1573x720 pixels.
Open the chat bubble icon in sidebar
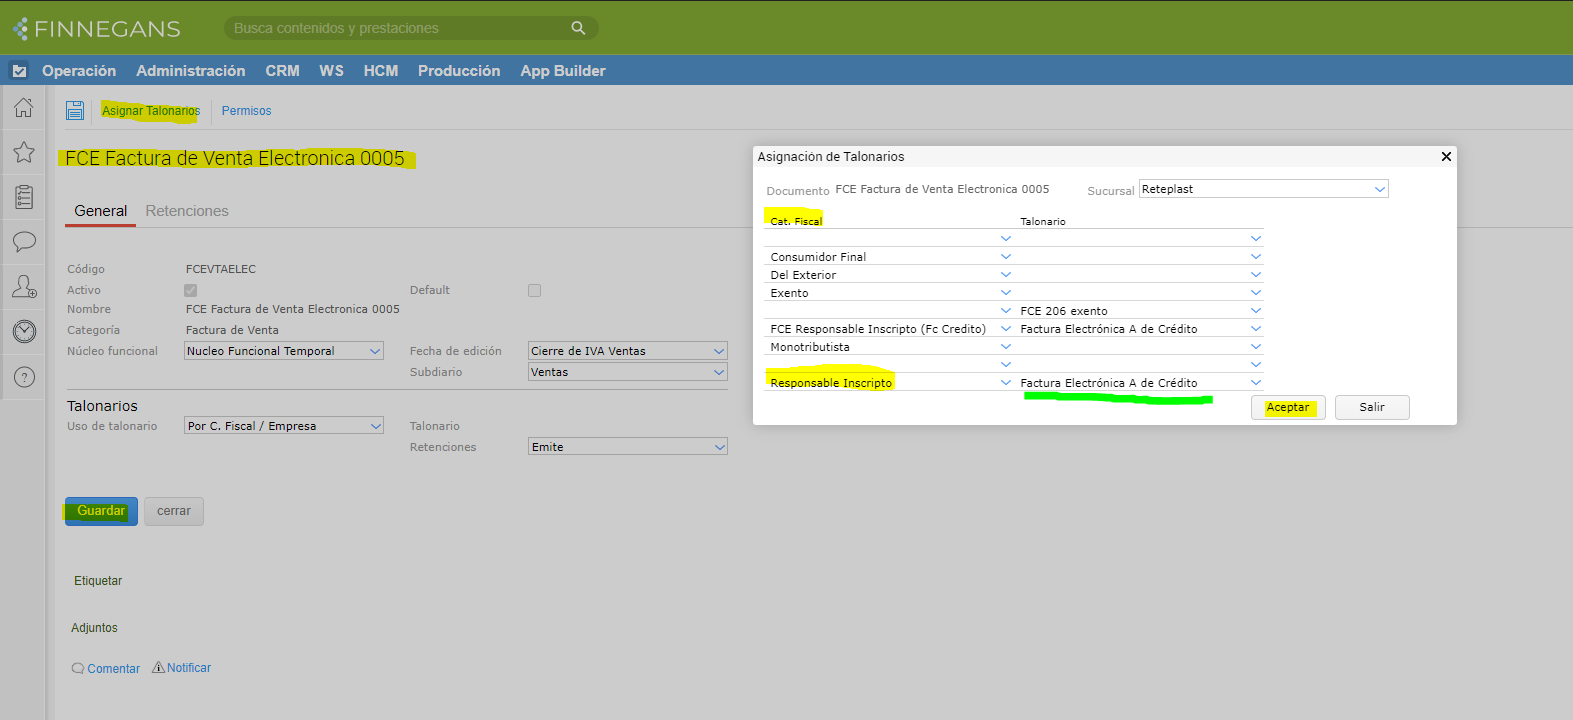tap(24, 241)
